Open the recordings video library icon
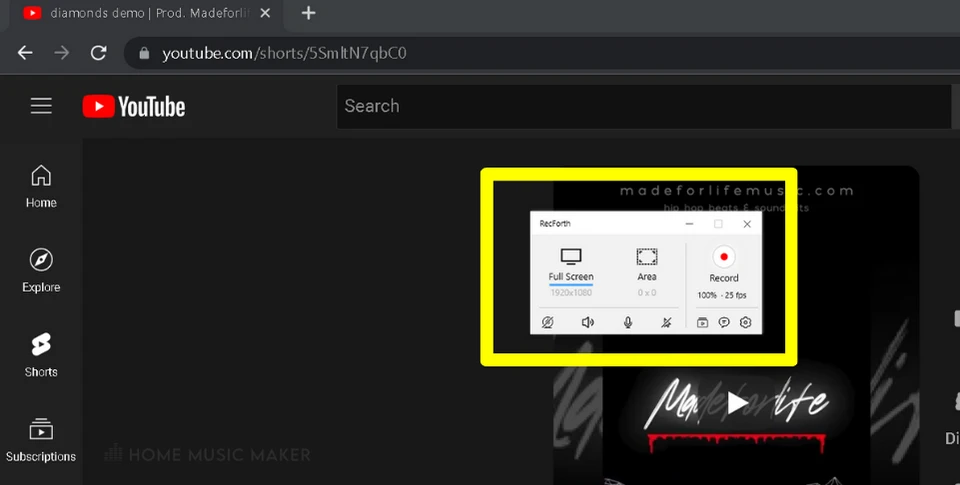Viewport: 960px width, 485px height. click(x=702, y=322)
